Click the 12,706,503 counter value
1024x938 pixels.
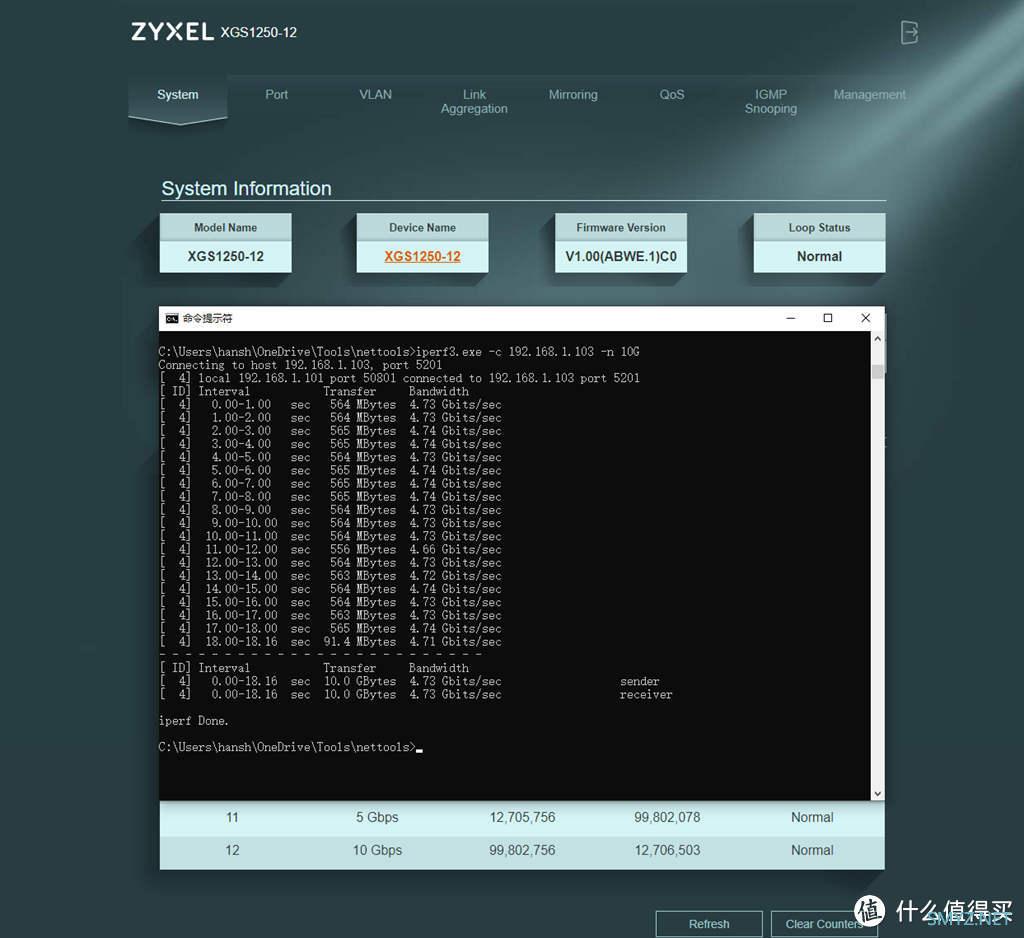click(x=667, y=850)
